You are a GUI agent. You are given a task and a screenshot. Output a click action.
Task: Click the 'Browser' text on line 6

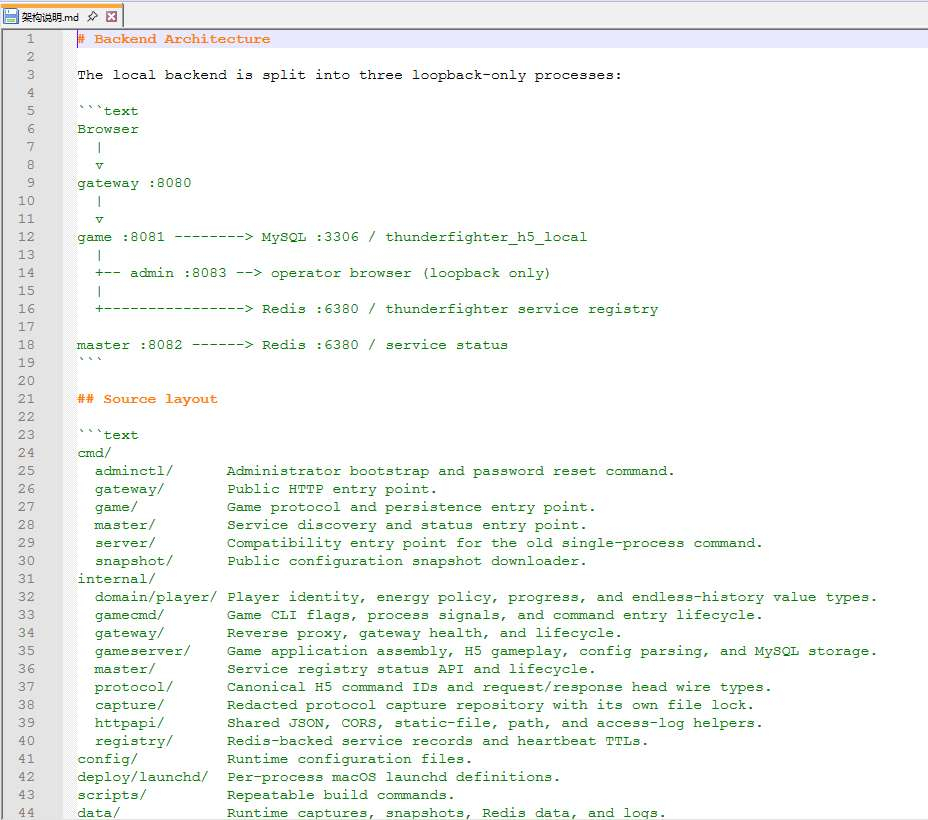pos(108,129)
